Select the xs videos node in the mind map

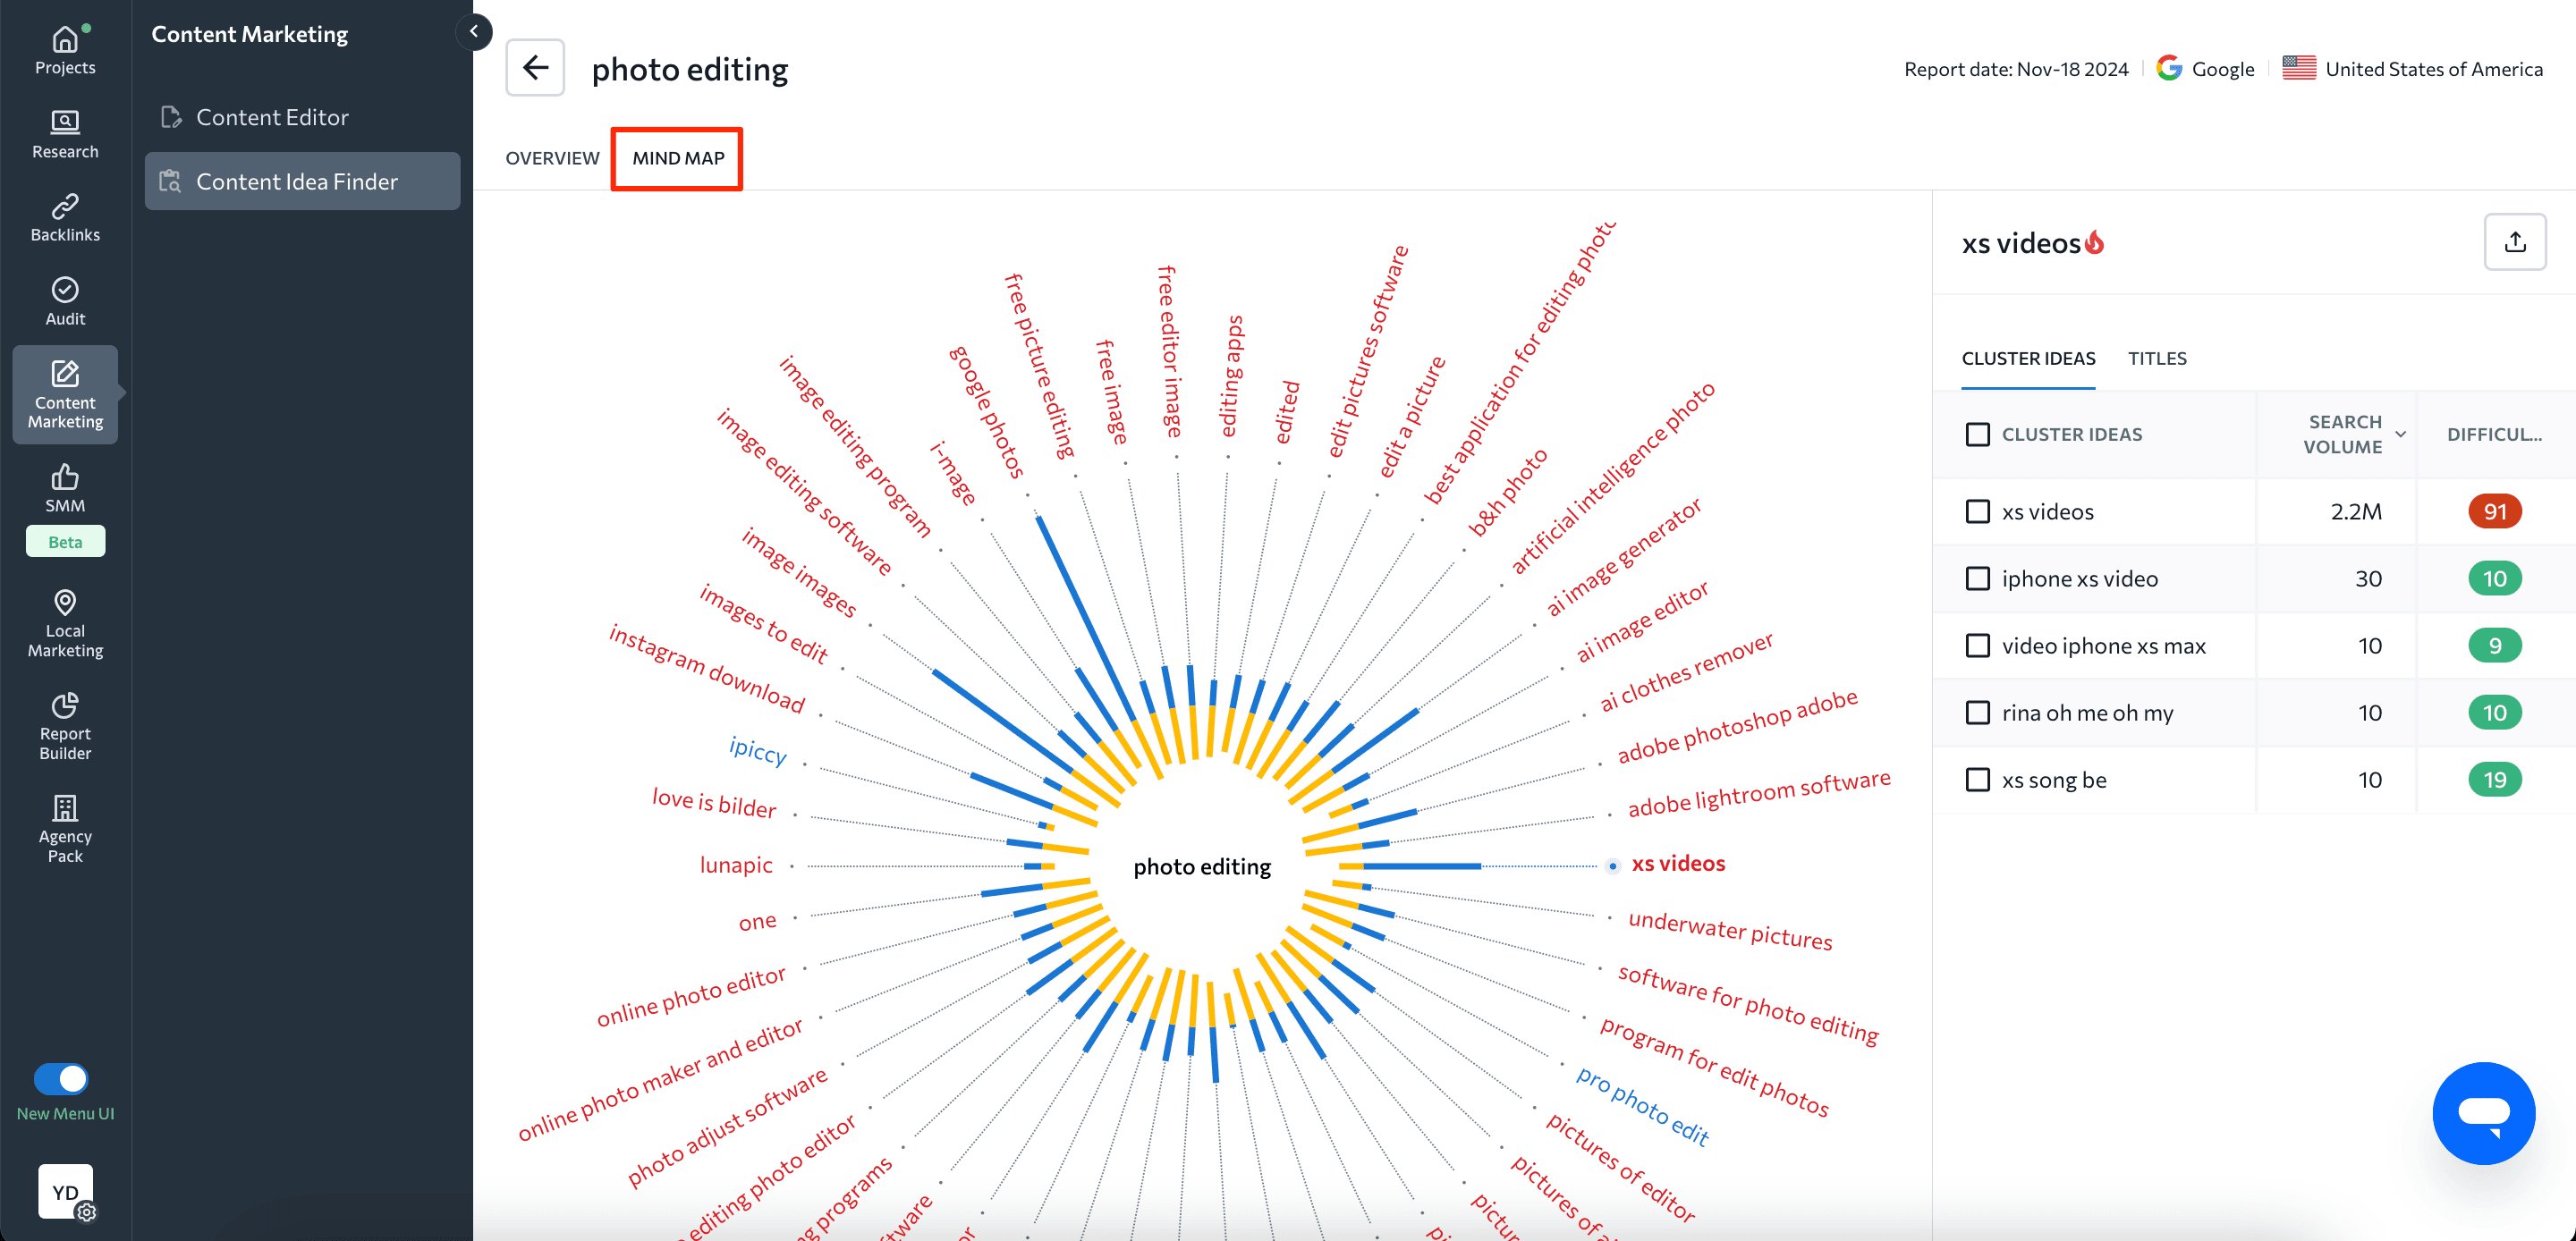coord(1676,863)
